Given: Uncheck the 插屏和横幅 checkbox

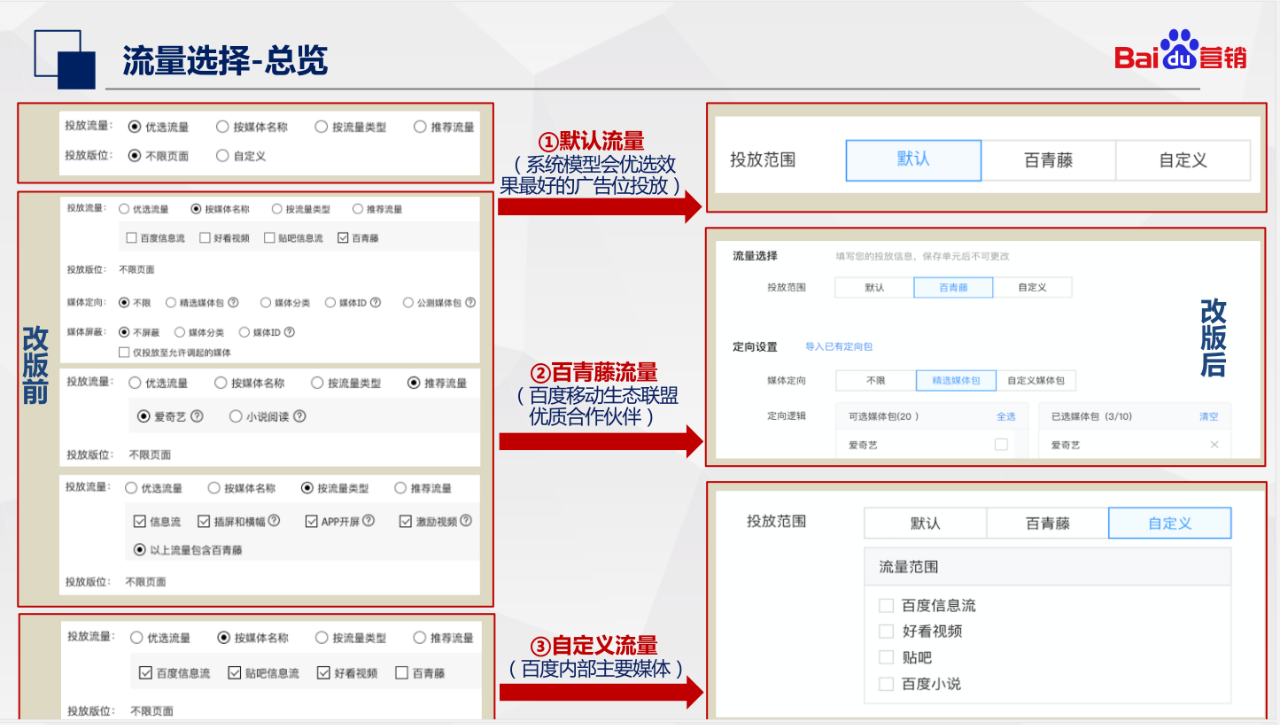Looking at the screenshot, I should click(x=204, y=521).
